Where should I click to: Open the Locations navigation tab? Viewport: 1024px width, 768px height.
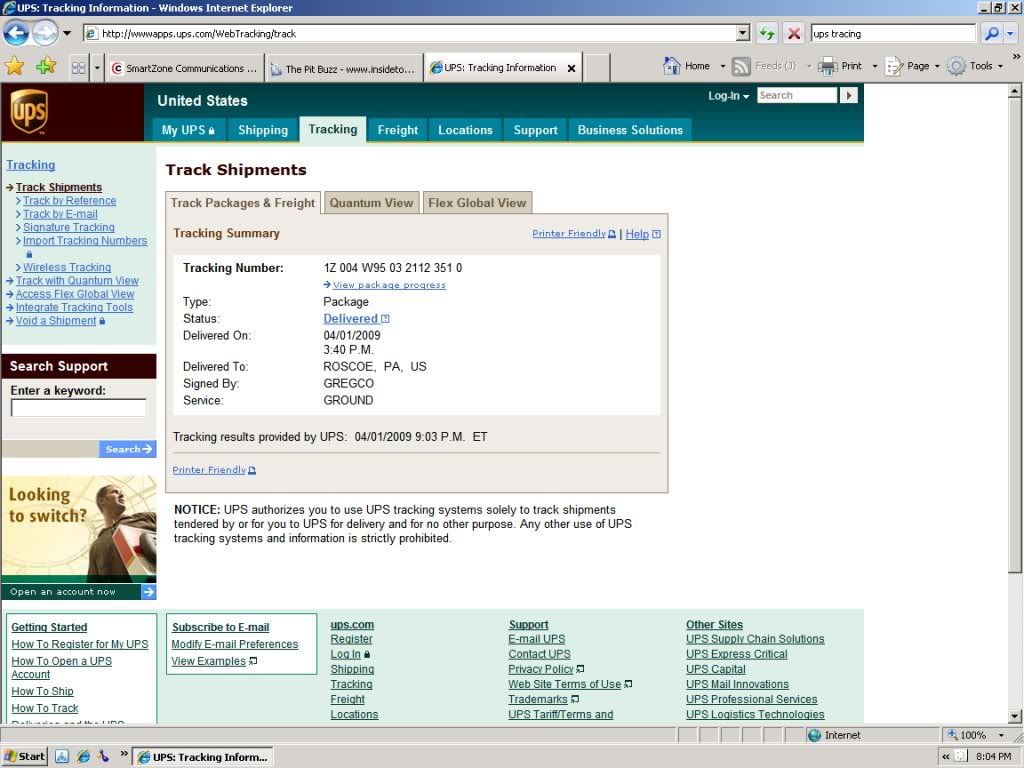click(465, 130)
